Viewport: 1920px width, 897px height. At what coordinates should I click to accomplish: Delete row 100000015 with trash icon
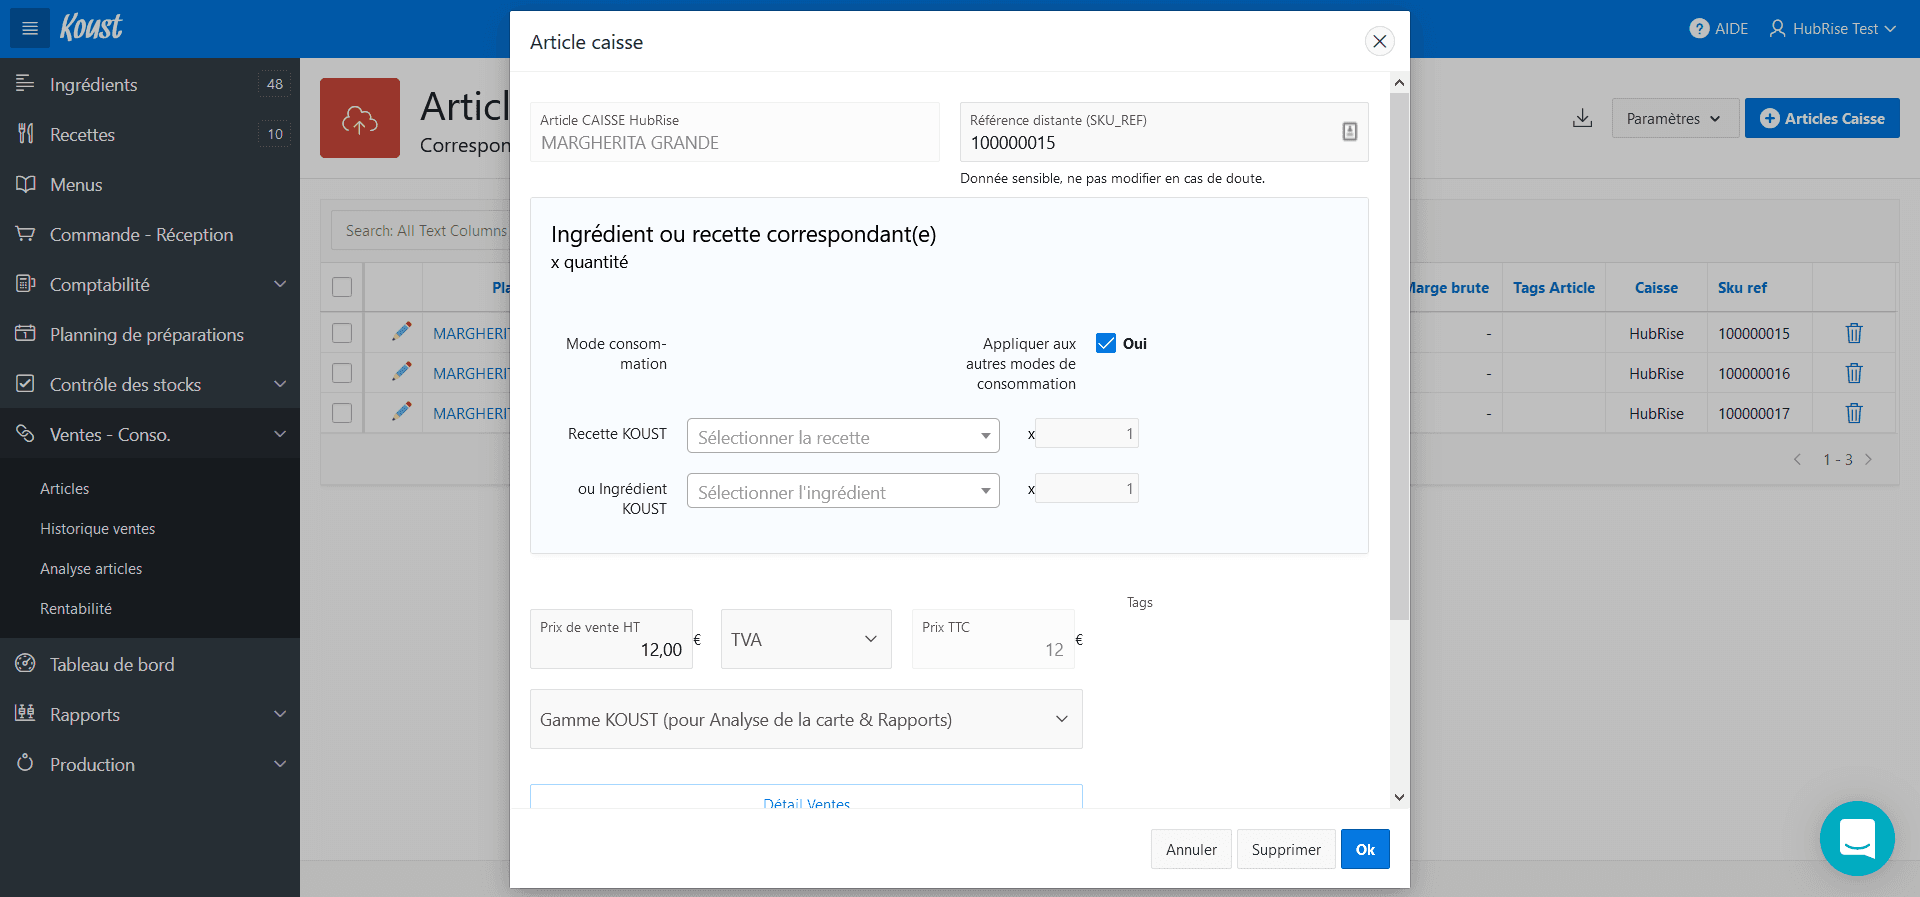[x=1854, y=333]
